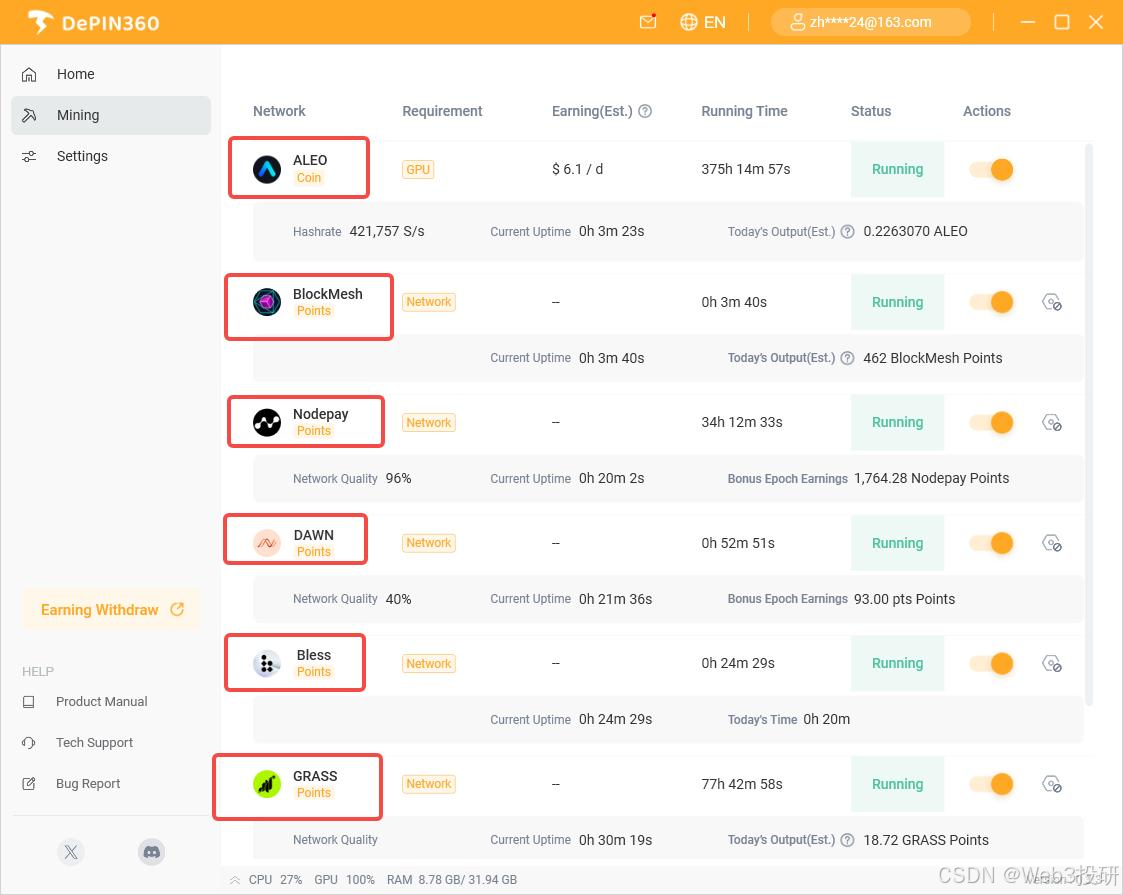Toggle the GRASS mining switch

coord(991,784)
